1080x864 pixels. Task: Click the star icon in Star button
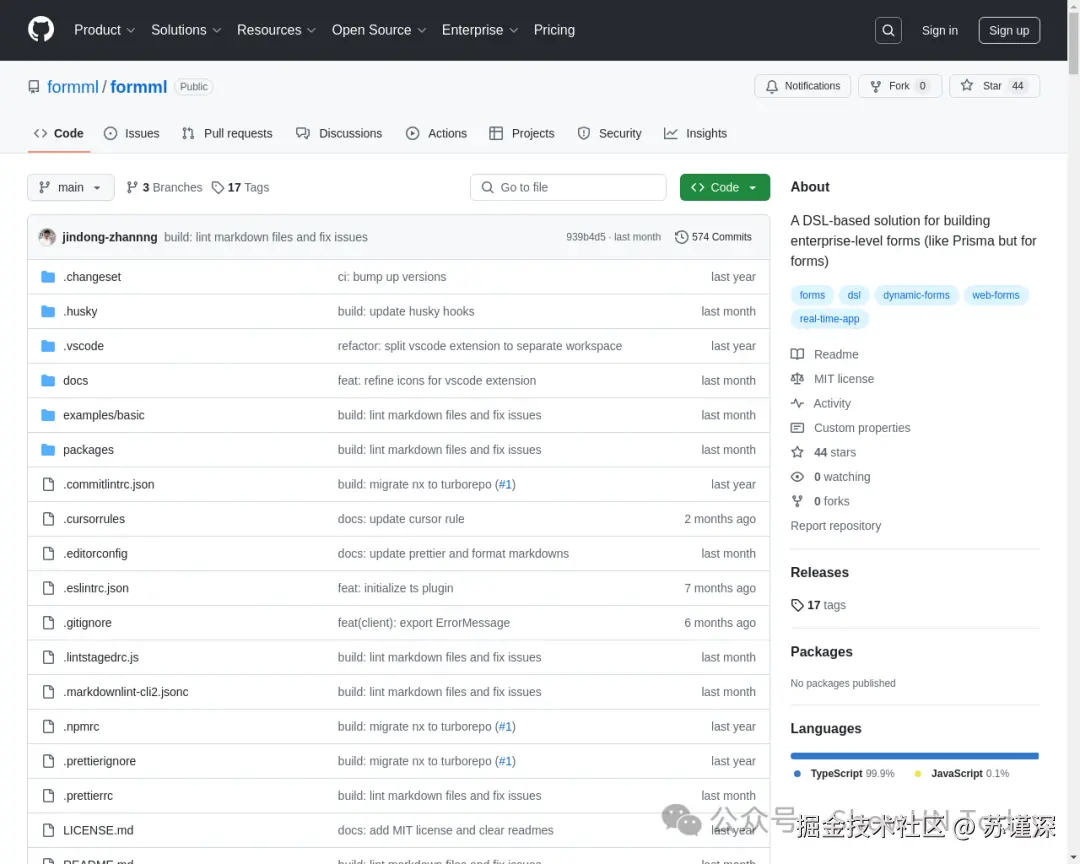pos(967,85)
